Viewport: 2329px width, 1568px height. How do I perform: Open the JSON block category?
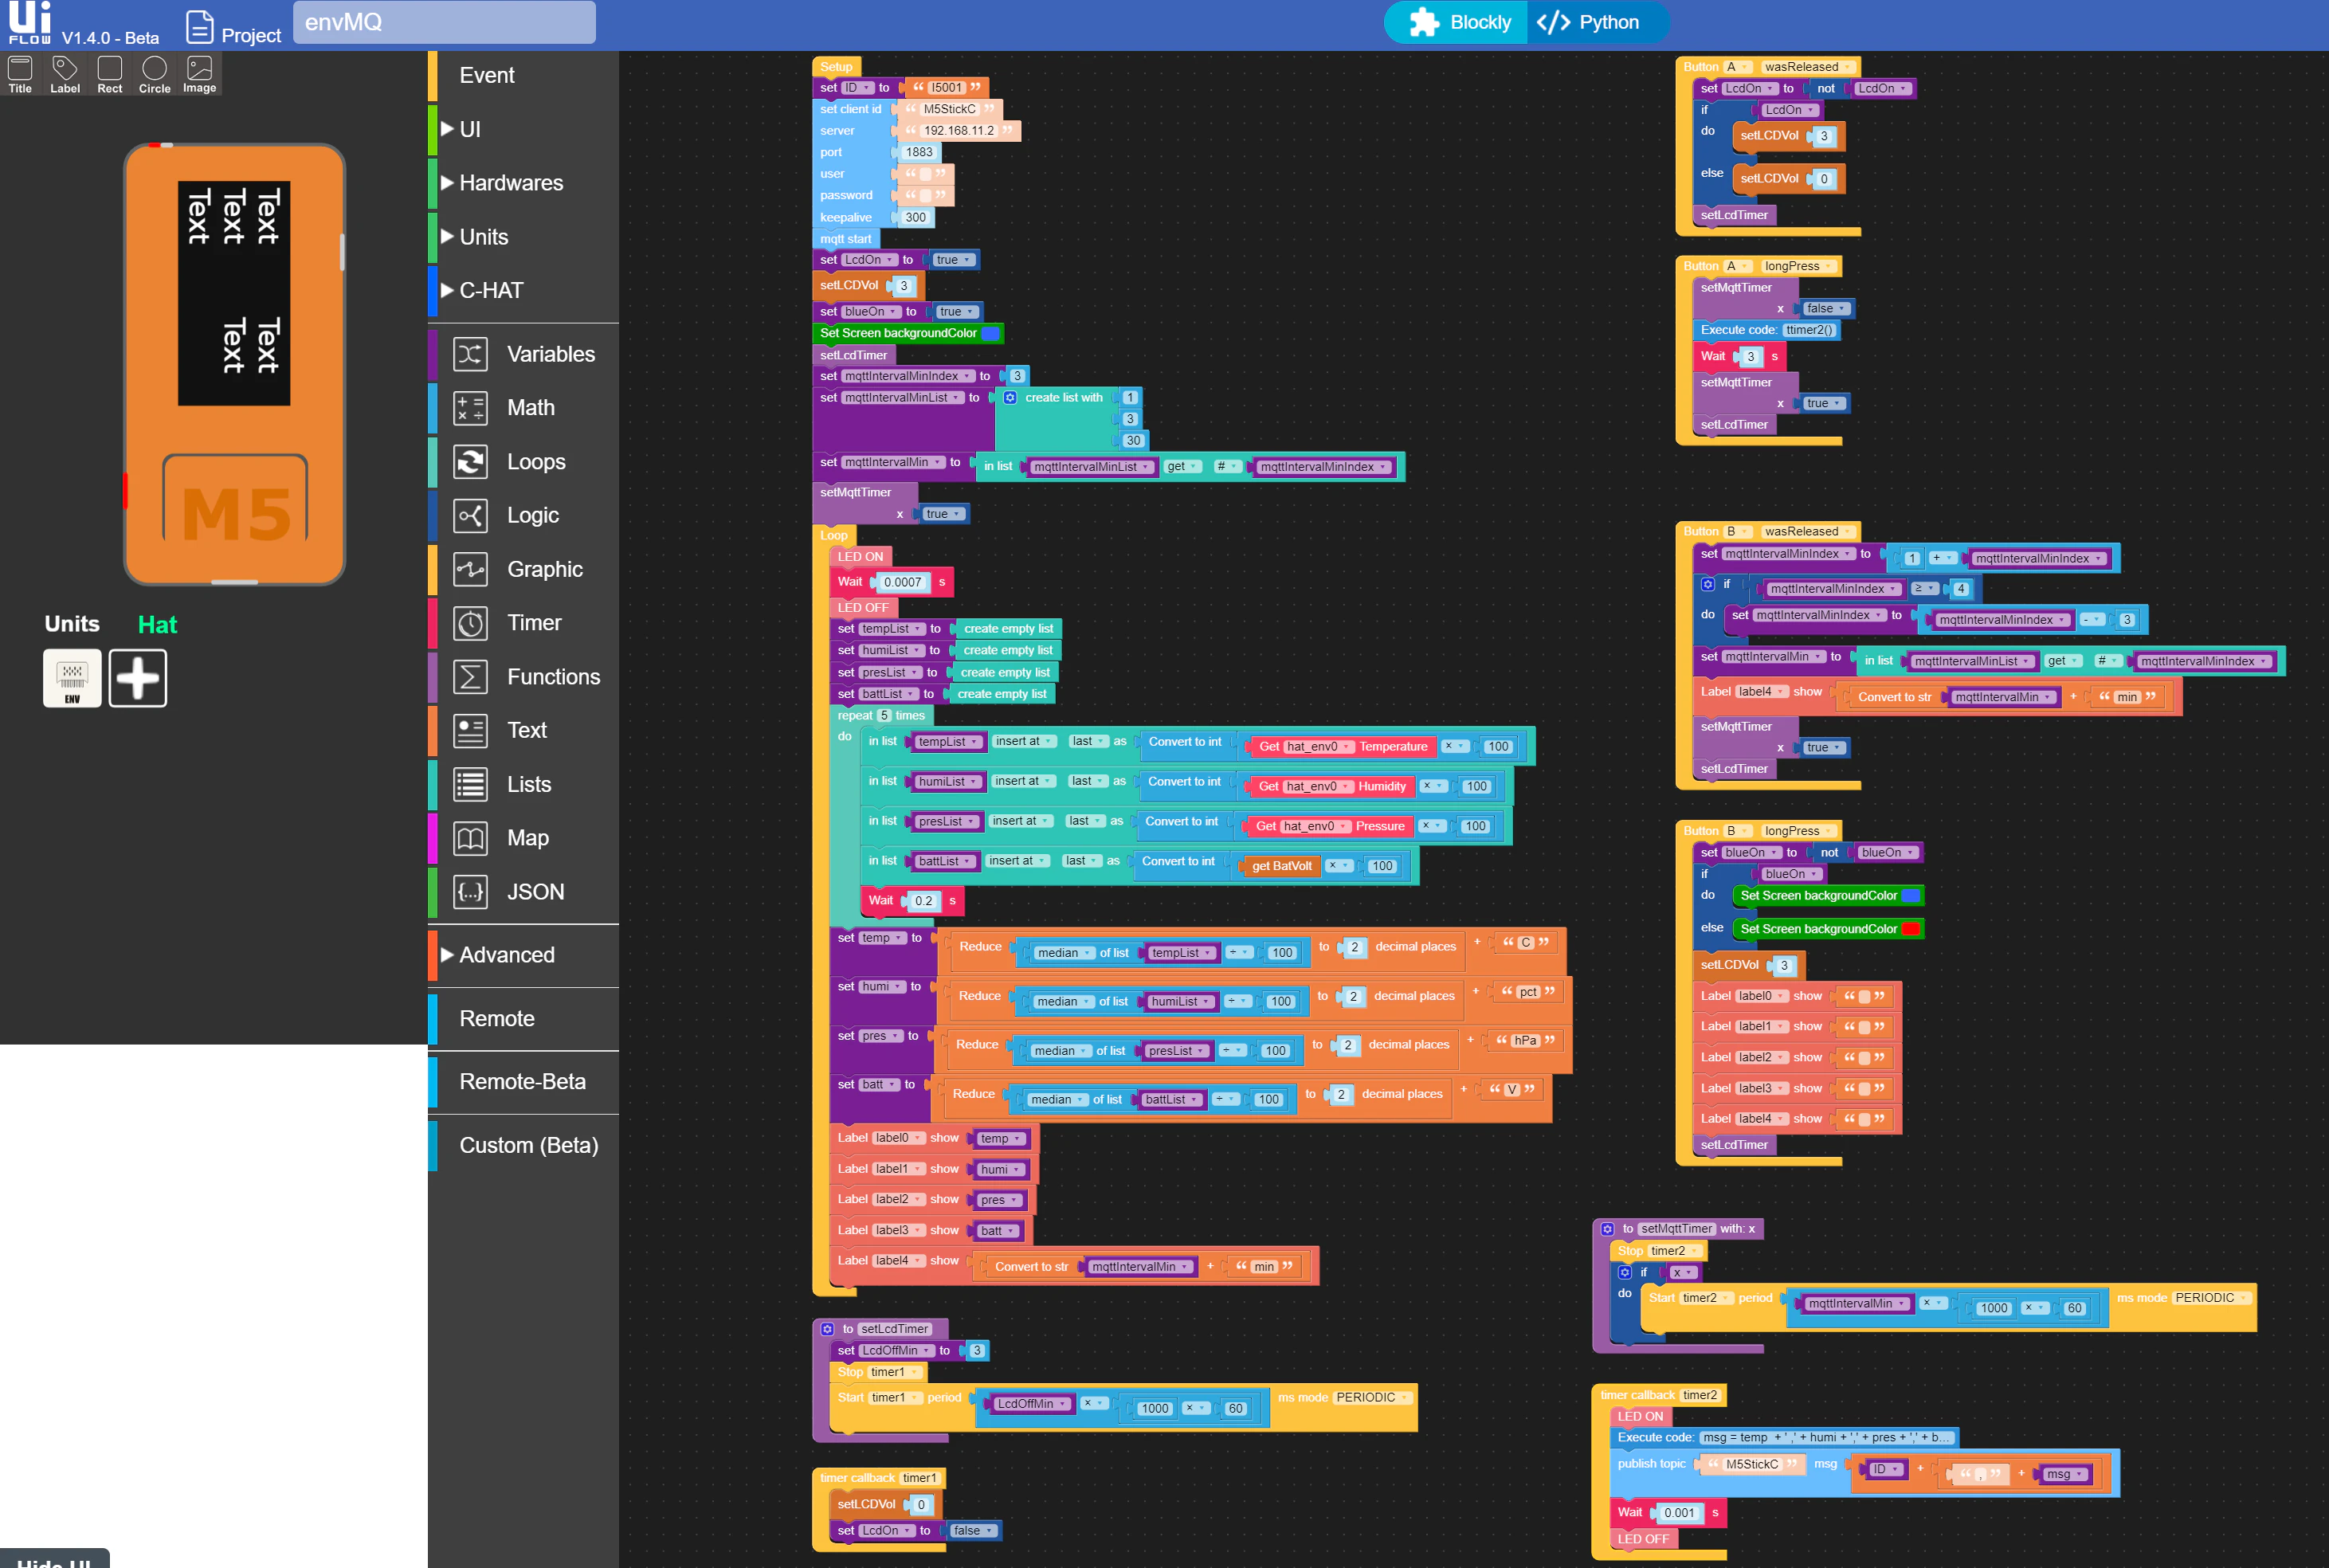click(x=524, y=892)
